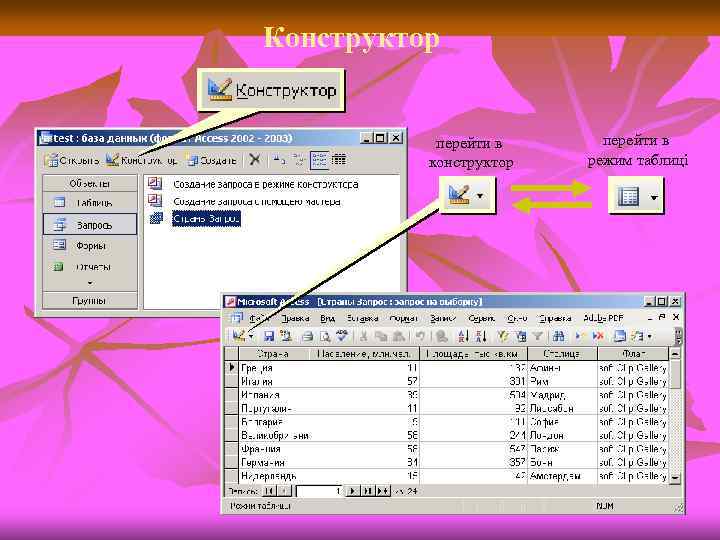The width and height of the screenshot is (720, 540).
Task: Click the black X delete icon in test window
Action: click(254, 160)
